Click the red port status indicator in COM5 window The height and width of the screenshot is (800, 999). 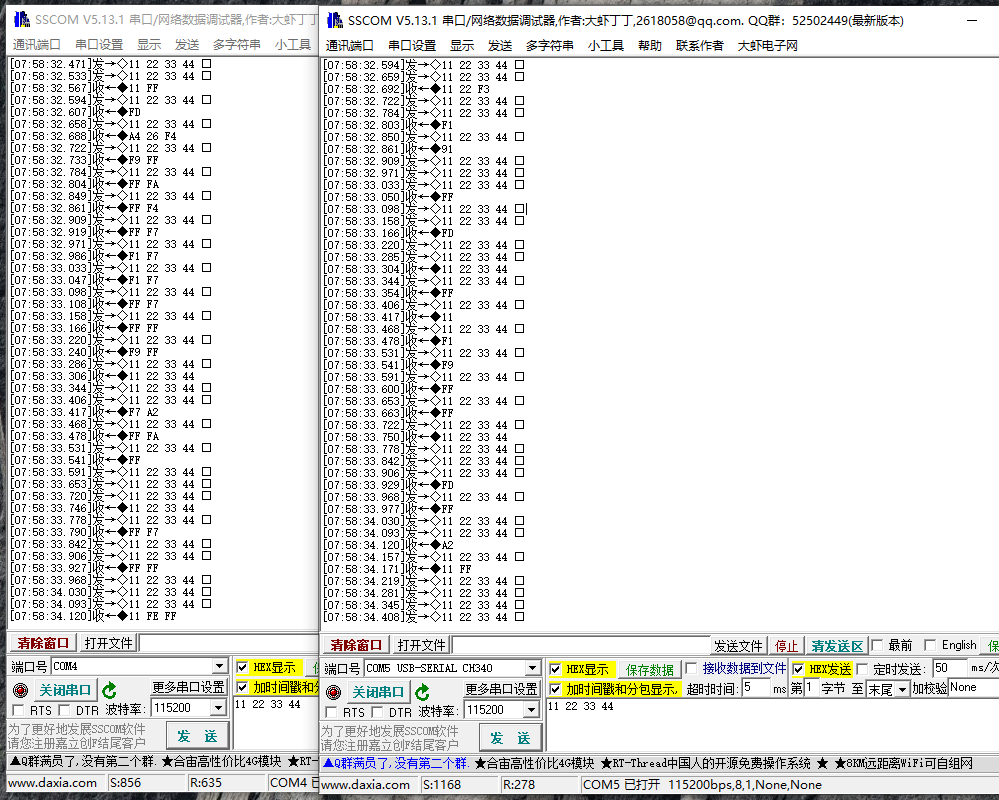[334, 692]
